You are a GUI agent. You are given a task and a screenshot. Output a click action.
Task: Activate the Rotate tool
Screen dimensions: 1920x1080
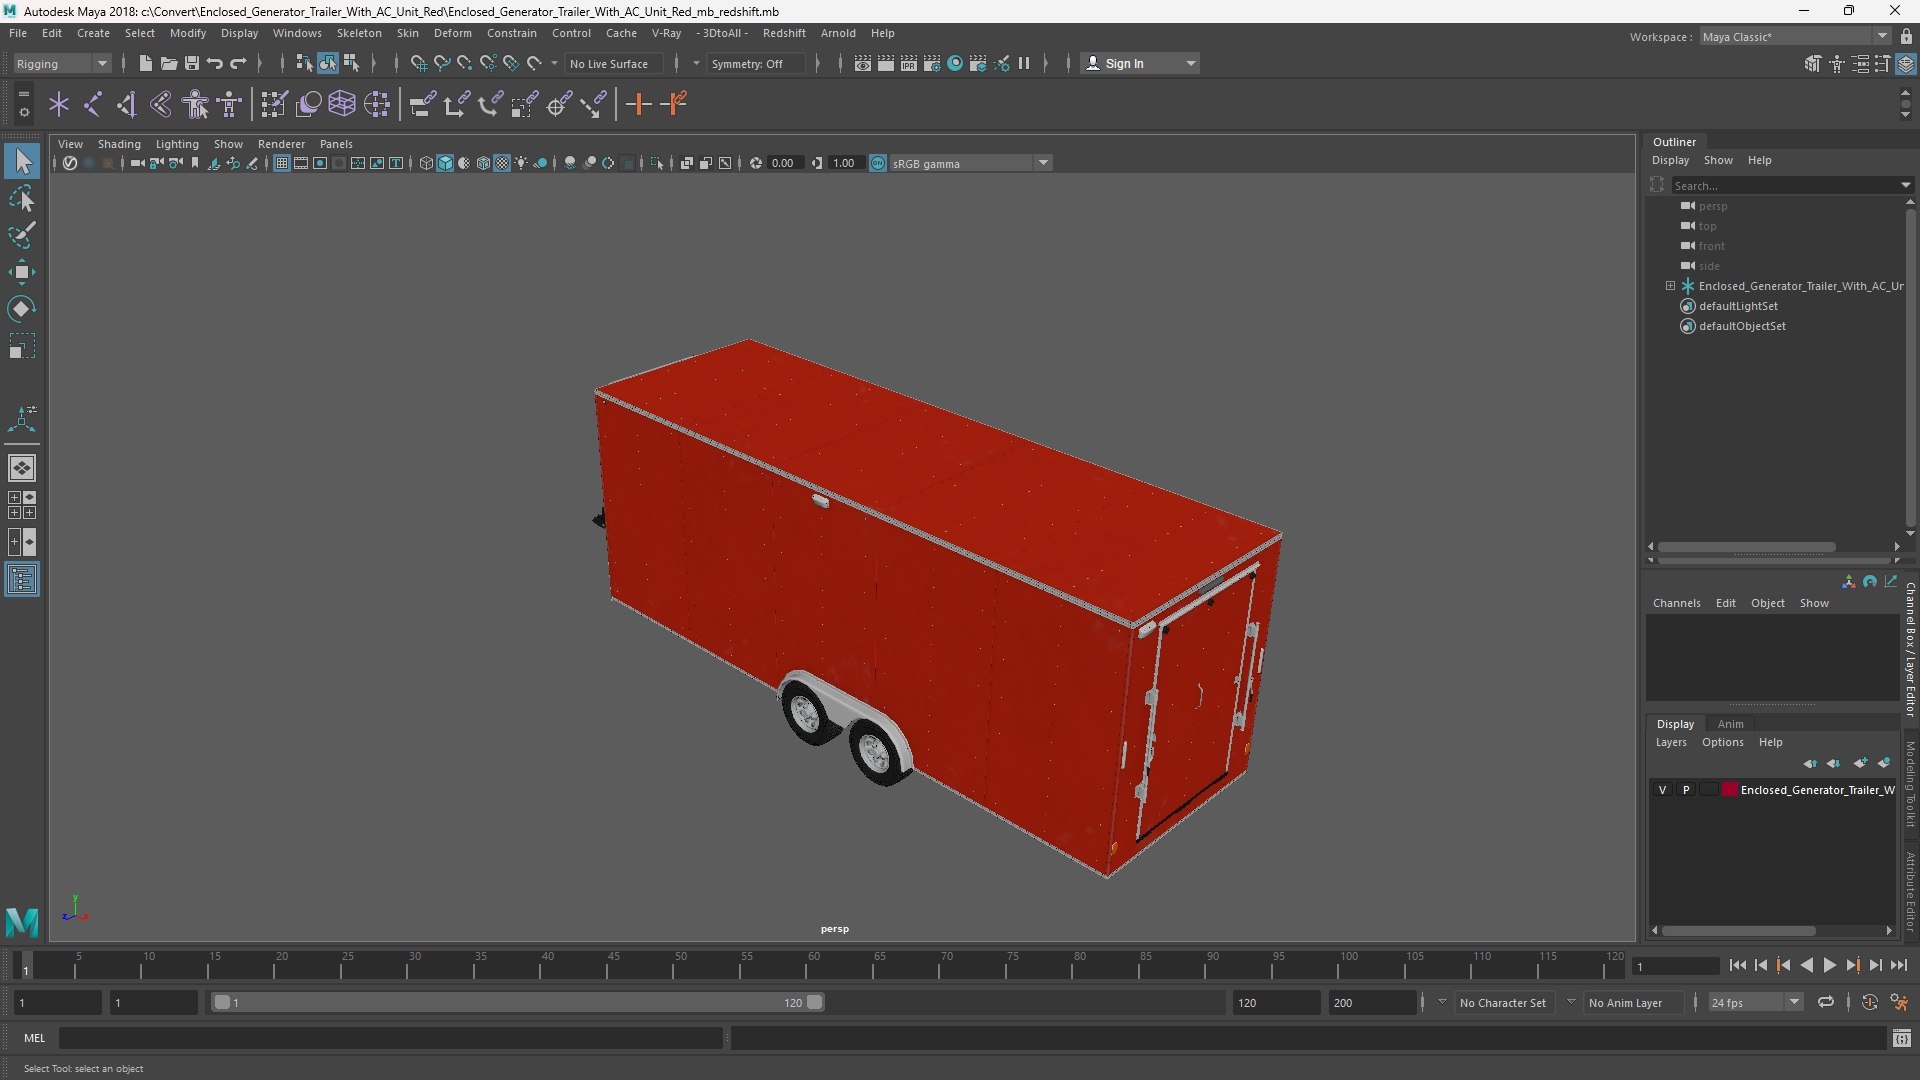click(22, 309)
